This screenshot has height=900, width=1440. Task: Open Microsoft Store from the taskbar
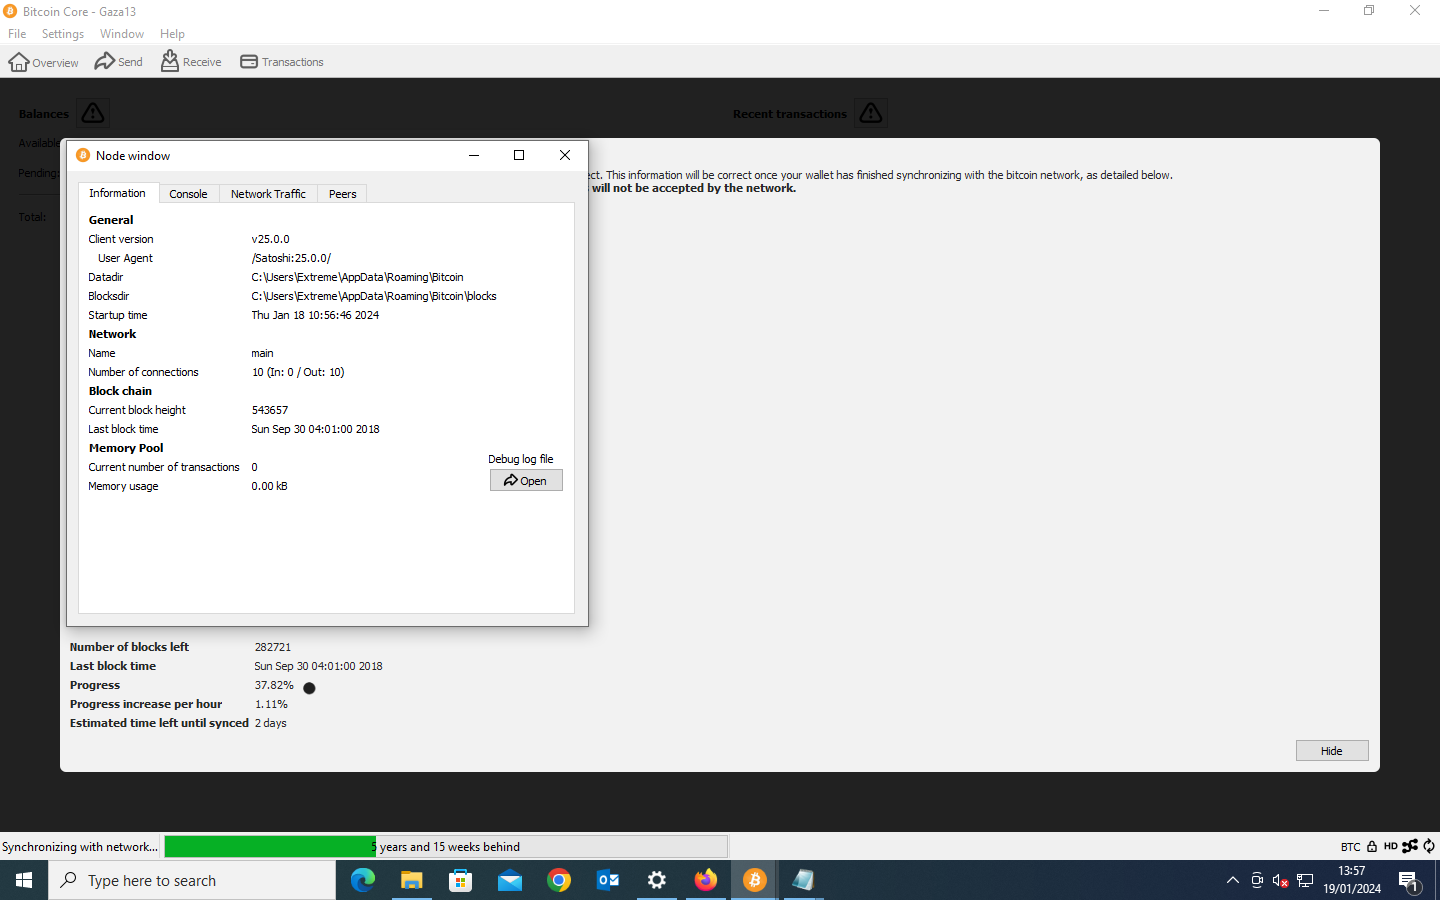pyautogui.click(x=460, y=880)
